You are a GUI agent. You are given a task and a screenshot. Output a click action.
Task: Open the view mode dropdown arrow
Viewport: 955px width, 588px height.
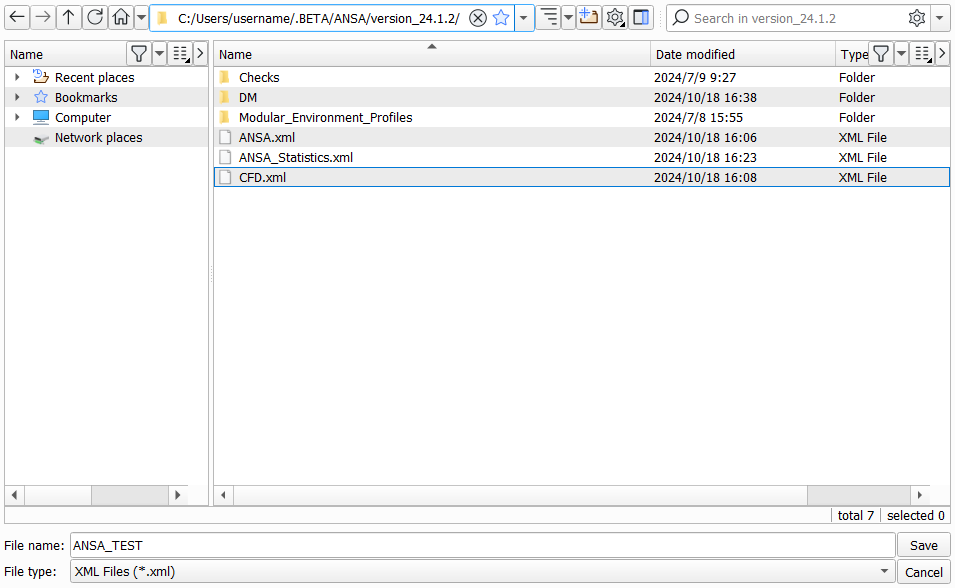(568, 18)
